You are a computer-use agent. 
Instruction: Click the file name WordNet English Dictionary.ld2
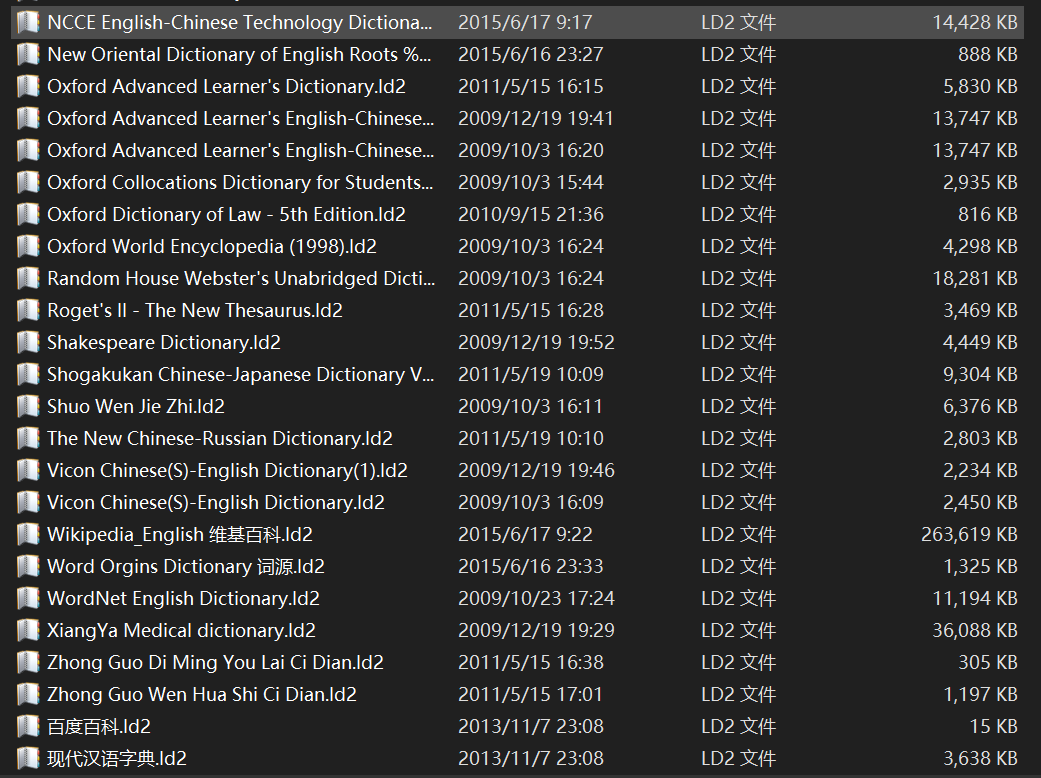pyautogui.click(x=183, y=599)
